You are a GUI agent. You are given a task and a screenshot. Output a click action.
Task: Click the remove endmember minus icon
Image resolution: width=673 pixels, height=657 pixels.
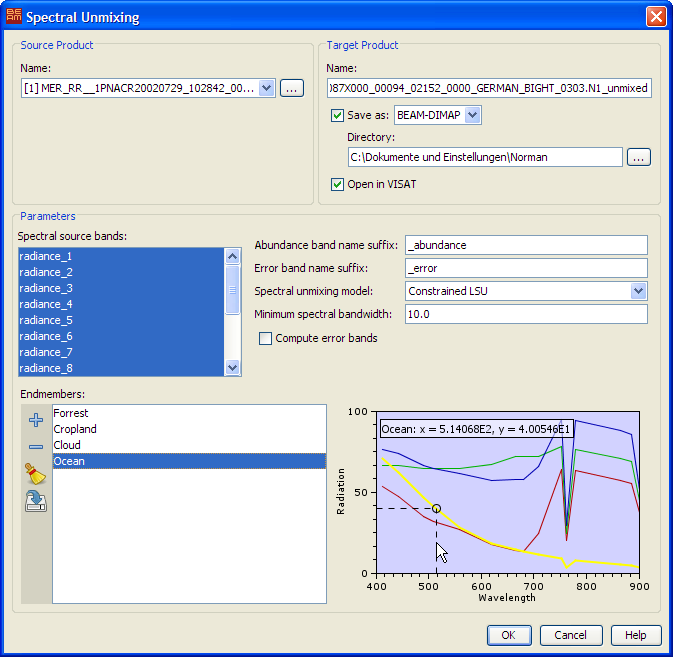pyautogui.click(x=36, y=446)
